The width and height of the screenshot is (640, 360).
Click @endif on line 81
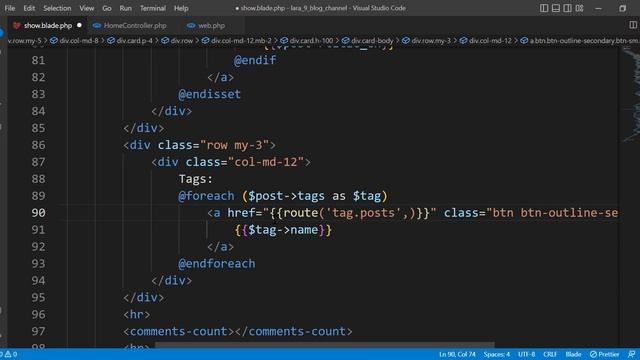(255, 60)
